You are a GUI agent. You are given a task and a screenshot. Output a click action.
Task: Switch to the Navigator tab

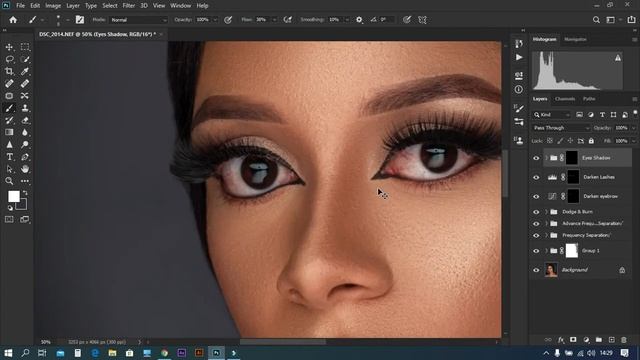click(x=576, y=39)
